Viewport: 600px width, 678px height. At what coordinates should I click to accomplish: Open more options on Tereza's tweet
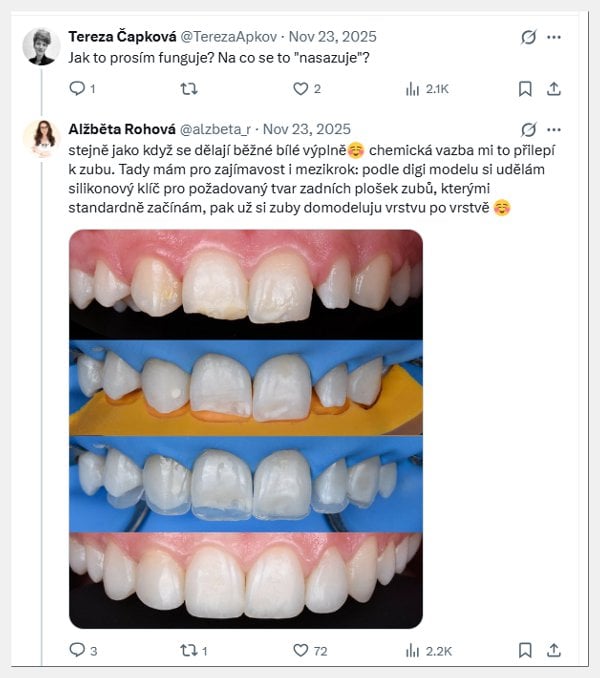point(554,37)
